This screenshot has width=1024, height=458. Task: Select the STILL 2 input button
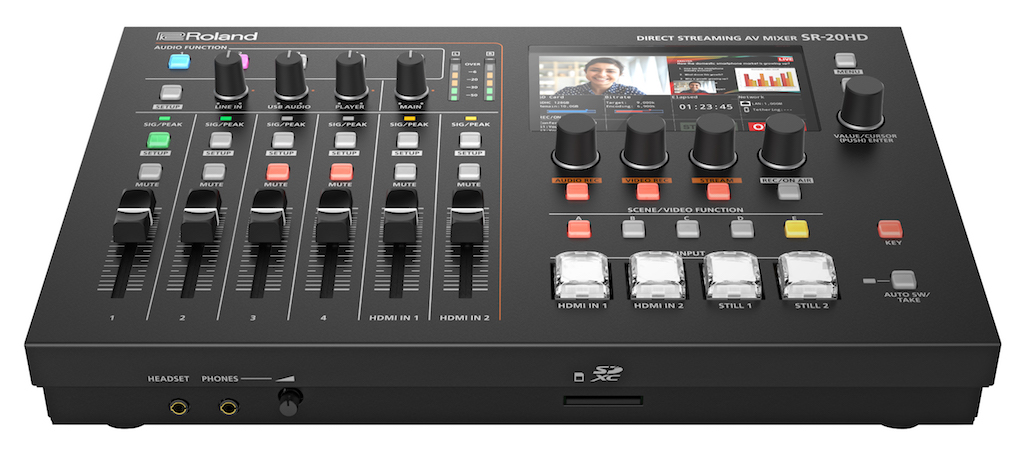click(811, 277)
